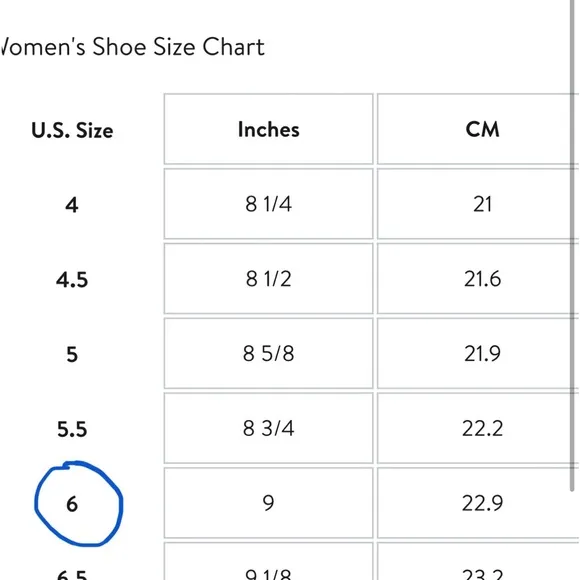Click the 8 3/4 inches cell
580x580 pixels.
(269, 428)
